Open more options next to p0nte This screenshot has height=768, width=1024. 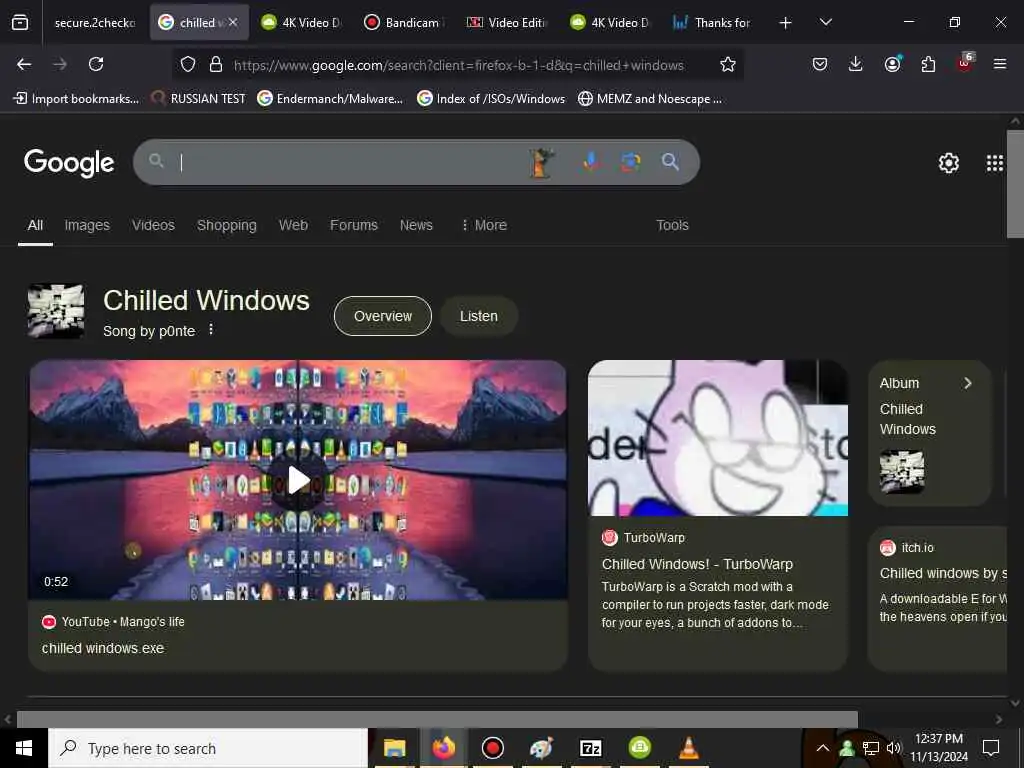pyautogui.click(x=210, y=329)
